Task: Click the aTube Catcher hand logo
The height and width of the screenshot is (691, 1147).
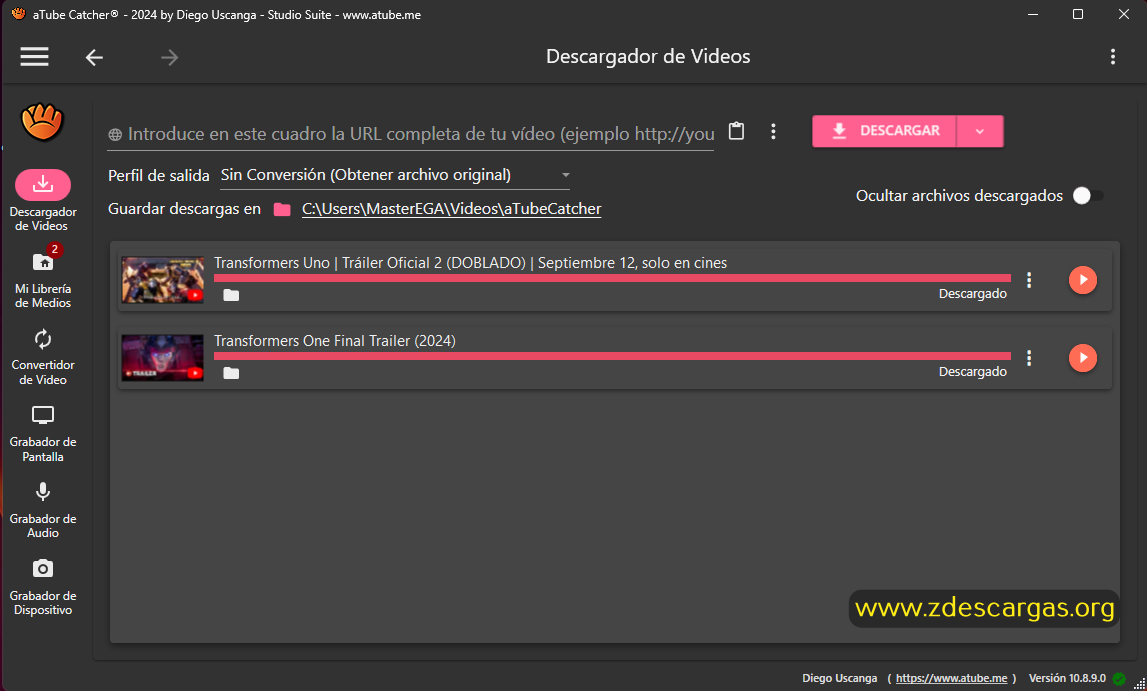Action: point(42,121)
